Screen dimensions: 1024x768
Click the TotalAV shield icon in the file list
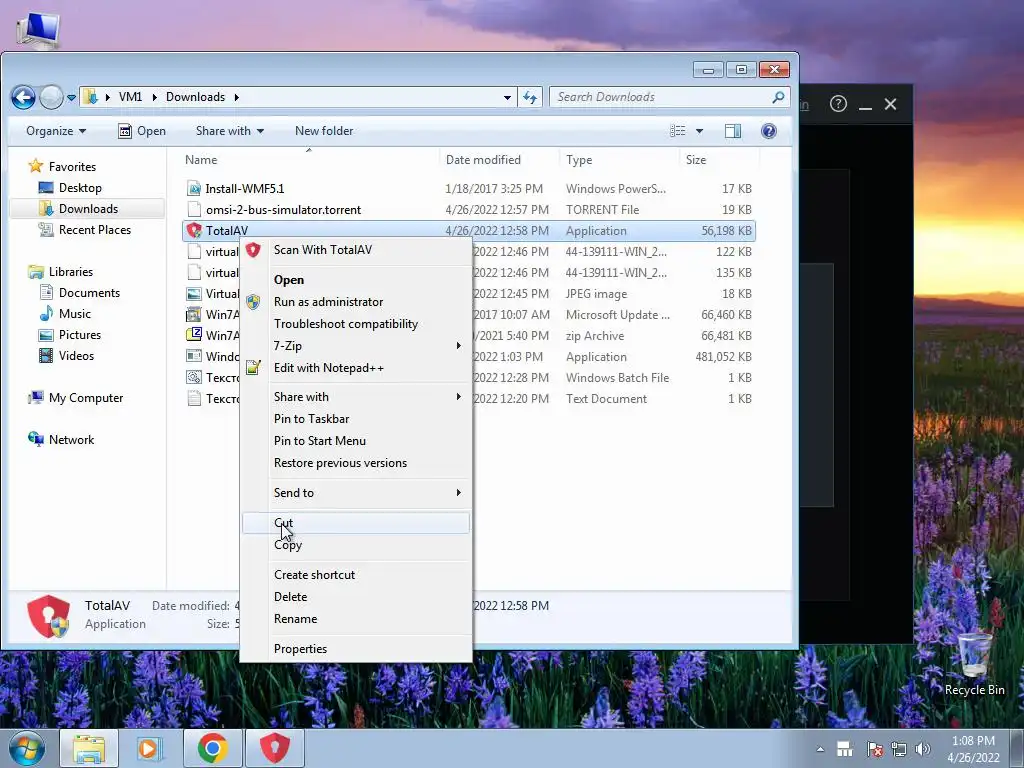194,231
